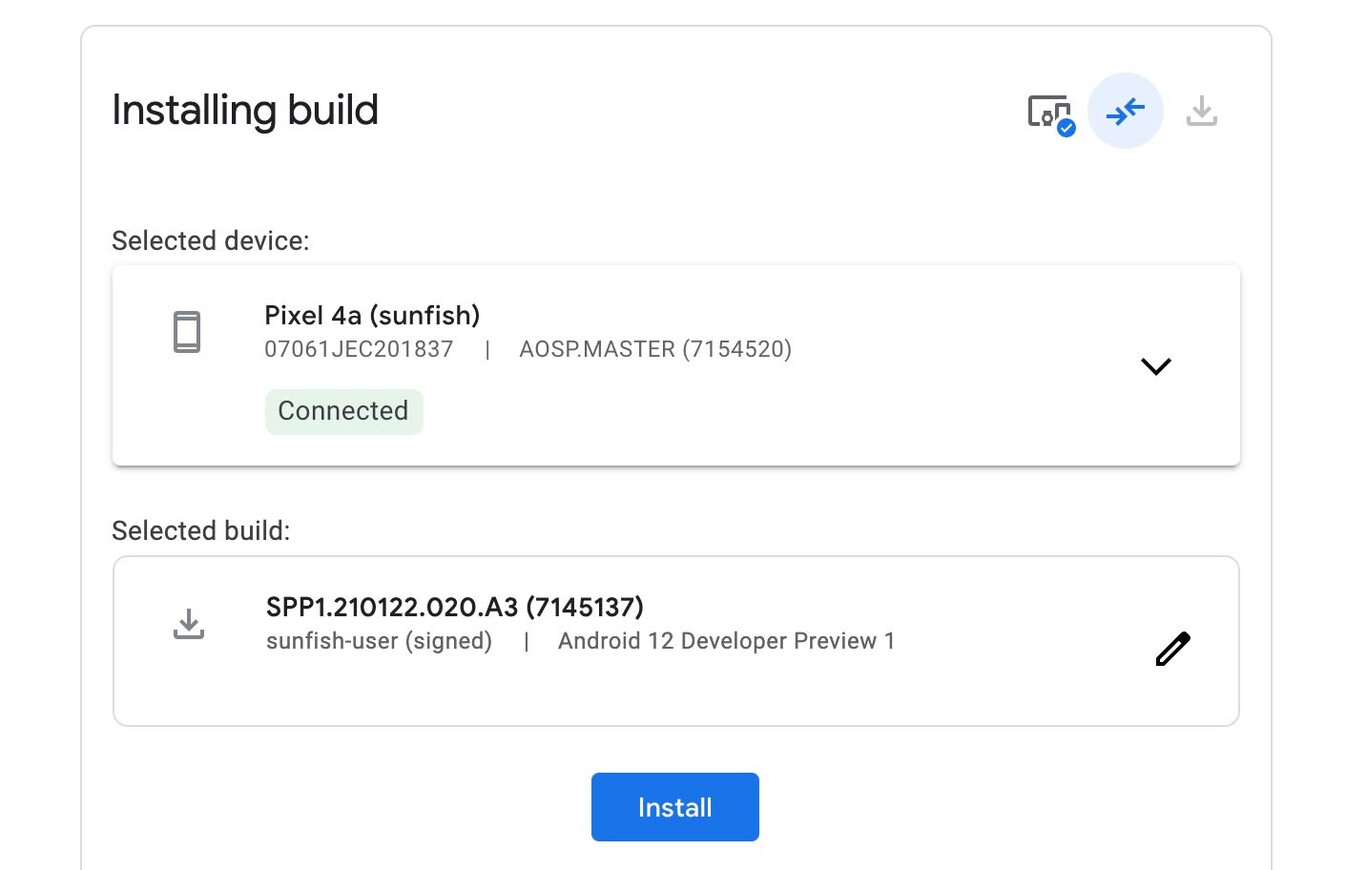The height and width of the screenshot is (870, 1366).
Task: Edit the selected build using the pencil icon
Action: click(1172, 648)
